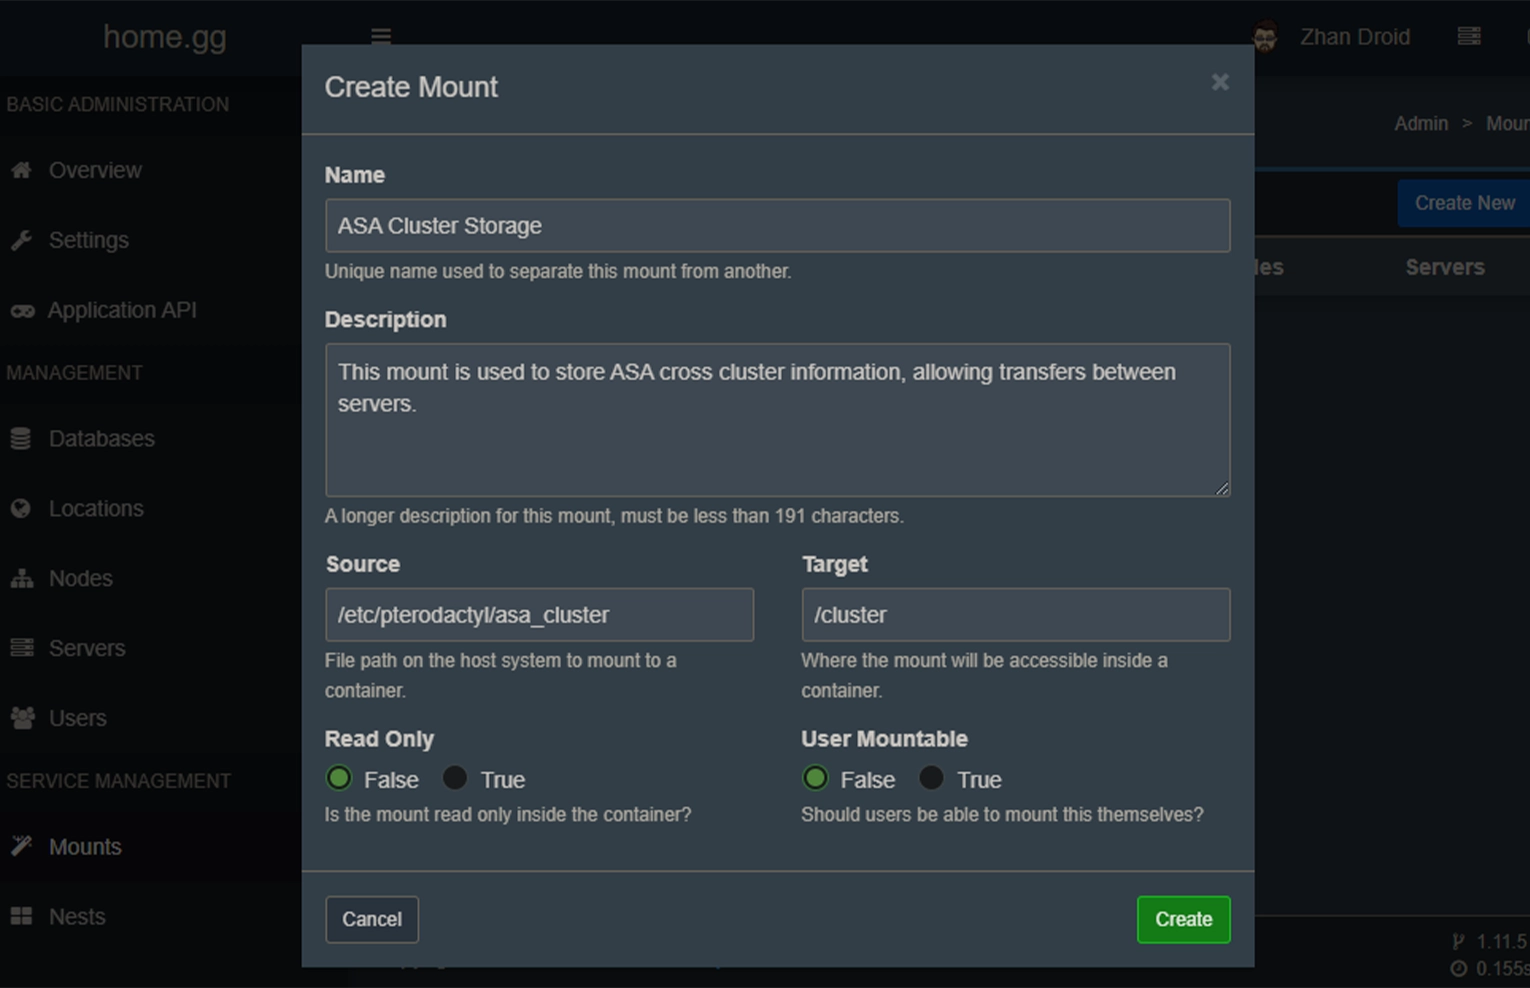Click the Application API gamepad icon
The image size is (1530, 988).
click(22, 311)
